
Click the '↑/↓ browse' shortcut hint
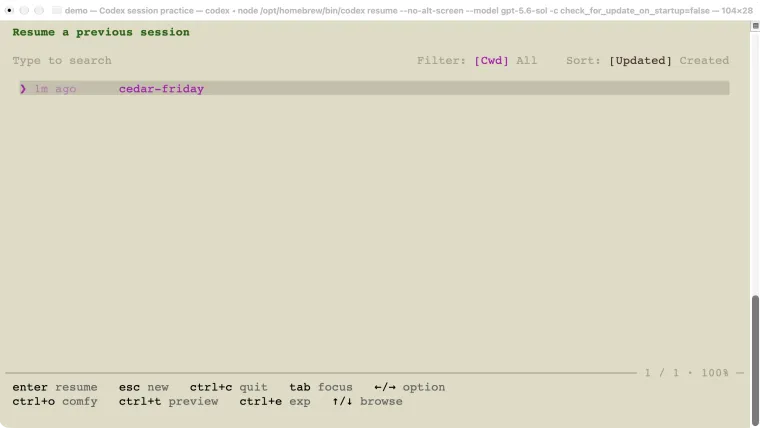[367, 401]
